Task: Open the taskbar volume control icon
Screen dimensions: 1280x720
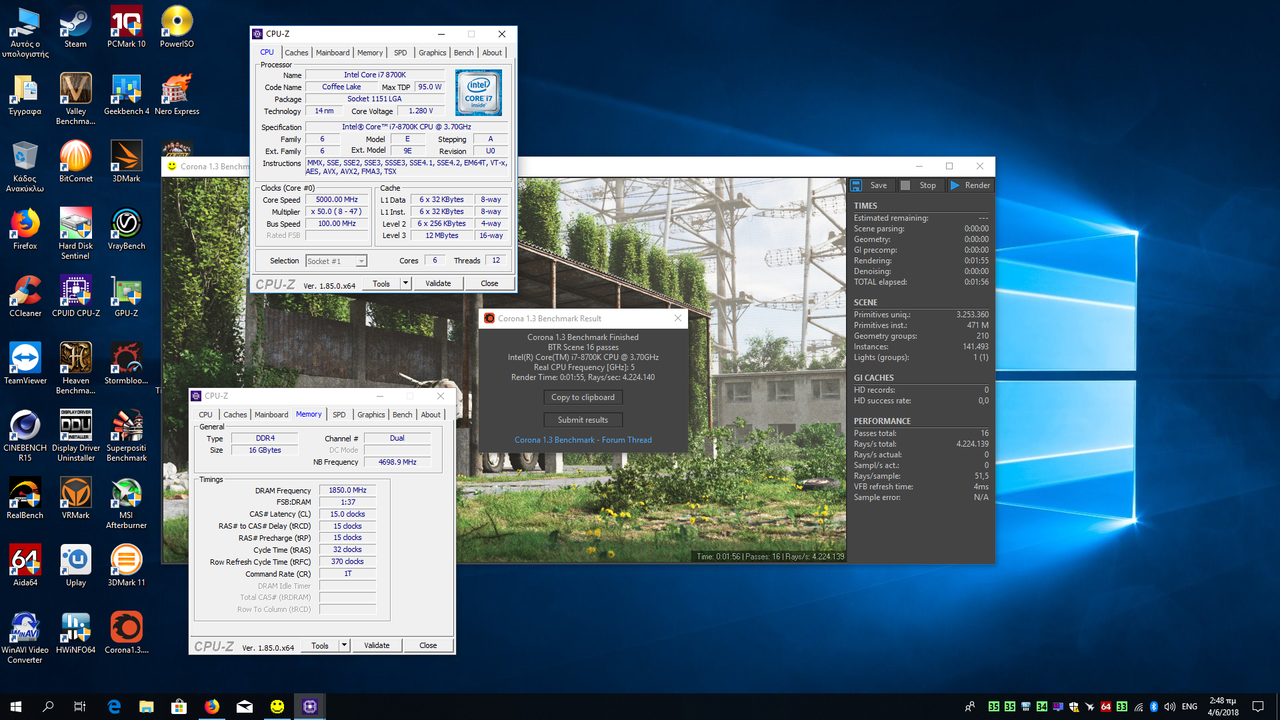Action: (x=1168, y=706)
